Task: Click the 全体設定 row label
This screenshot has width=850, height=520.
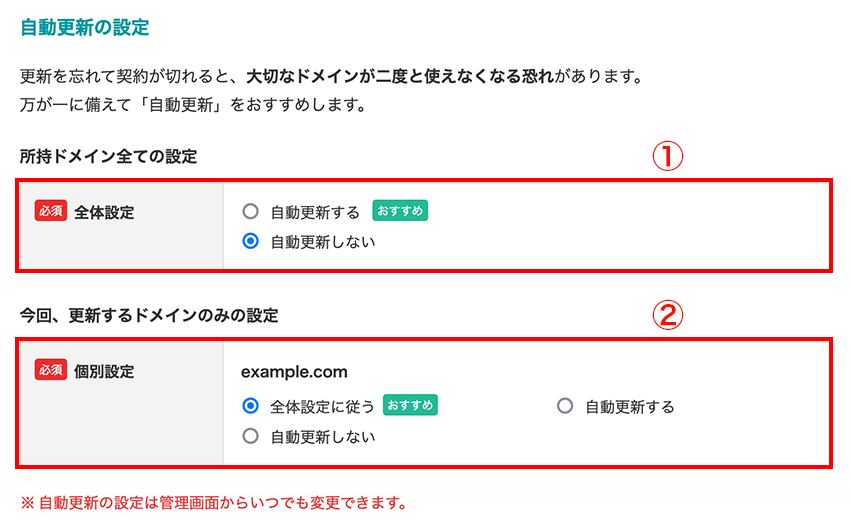Action: click(104, 212)
